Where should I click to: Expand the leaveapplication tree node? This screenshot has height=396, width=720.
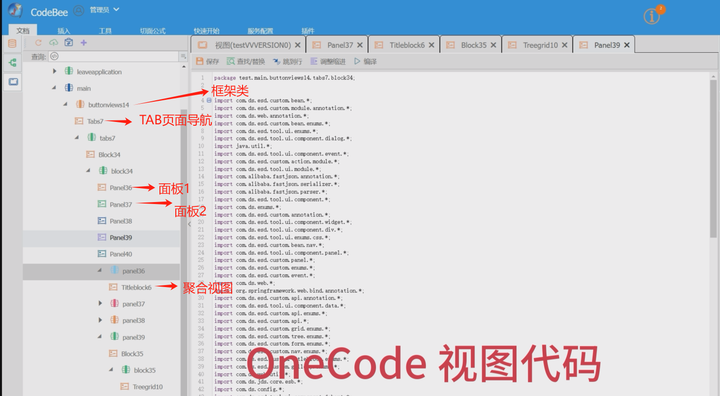click(54, 71)
